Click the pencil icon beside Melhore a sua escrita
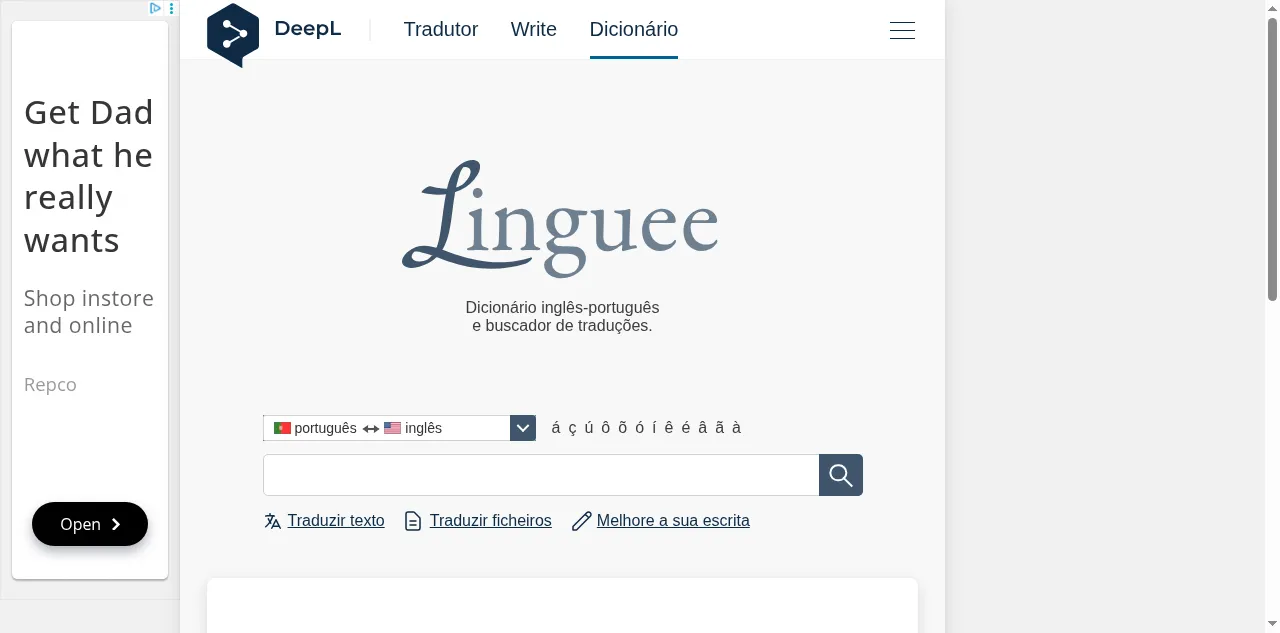This screenshot has width=1280, height=633. point(581,521)
